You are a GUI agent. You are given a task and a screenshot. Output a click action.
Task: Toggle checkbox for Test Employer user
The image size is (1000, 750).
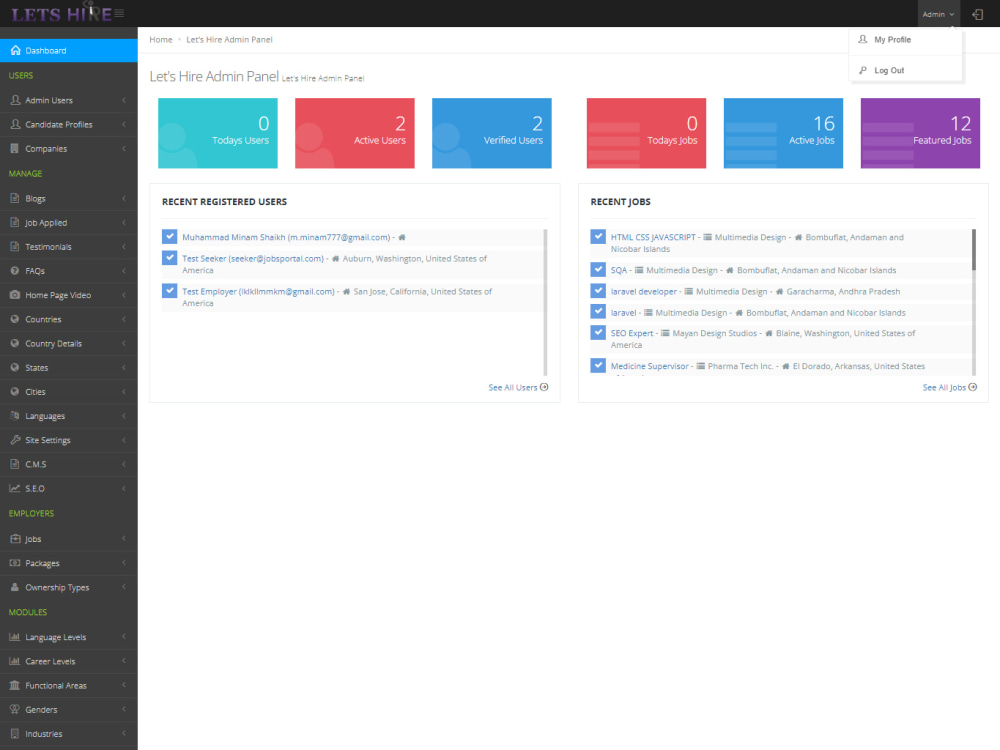pos(170,291)
